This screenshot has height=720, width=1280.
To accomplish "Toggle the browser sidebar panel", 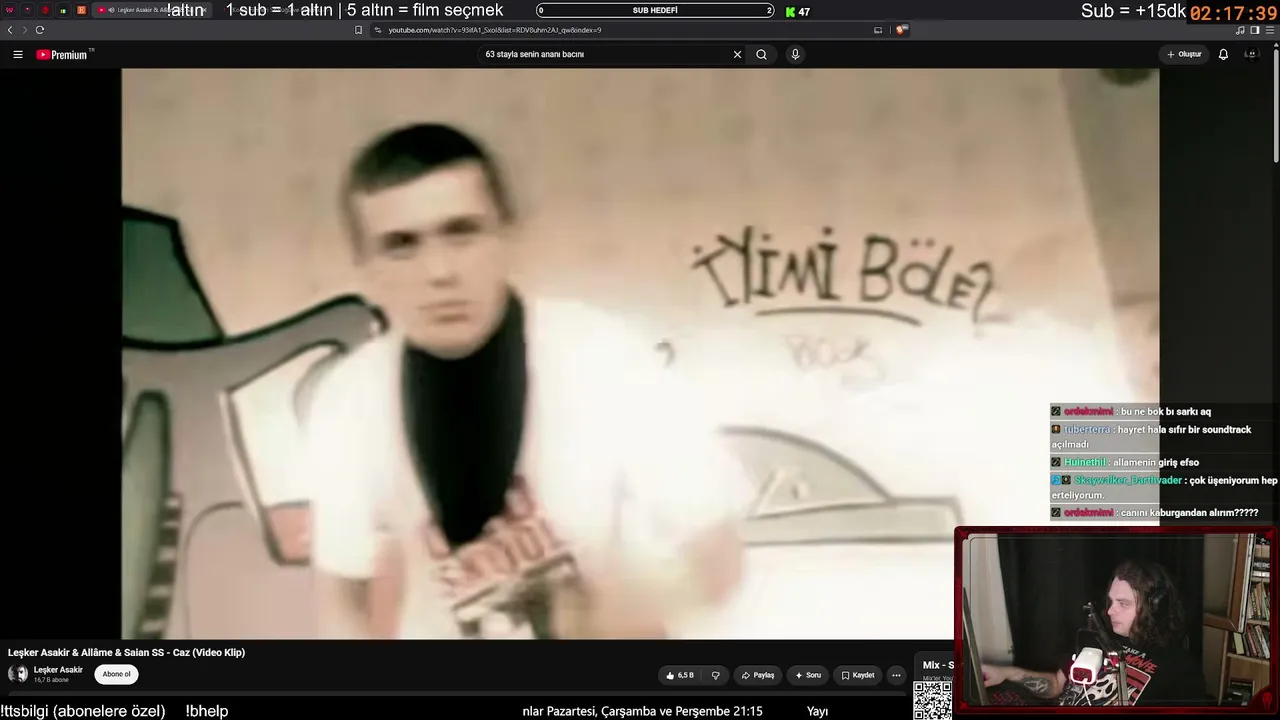I will point(1255,30).
